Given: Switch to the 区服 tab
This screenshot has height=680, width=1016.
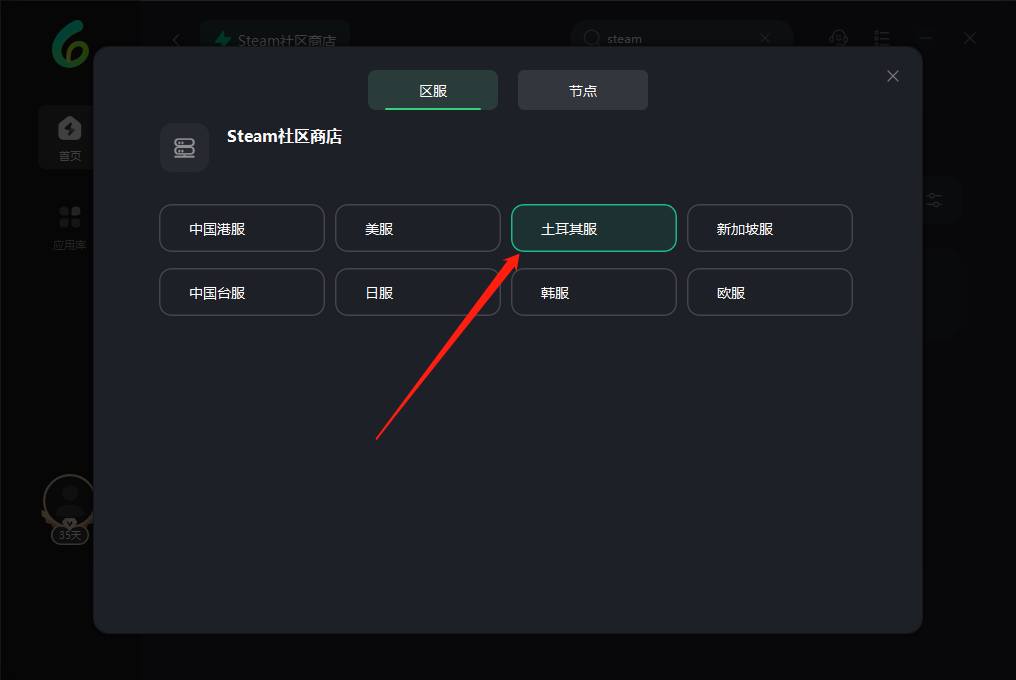Looking at the screenshot, I should pos(433,90).
